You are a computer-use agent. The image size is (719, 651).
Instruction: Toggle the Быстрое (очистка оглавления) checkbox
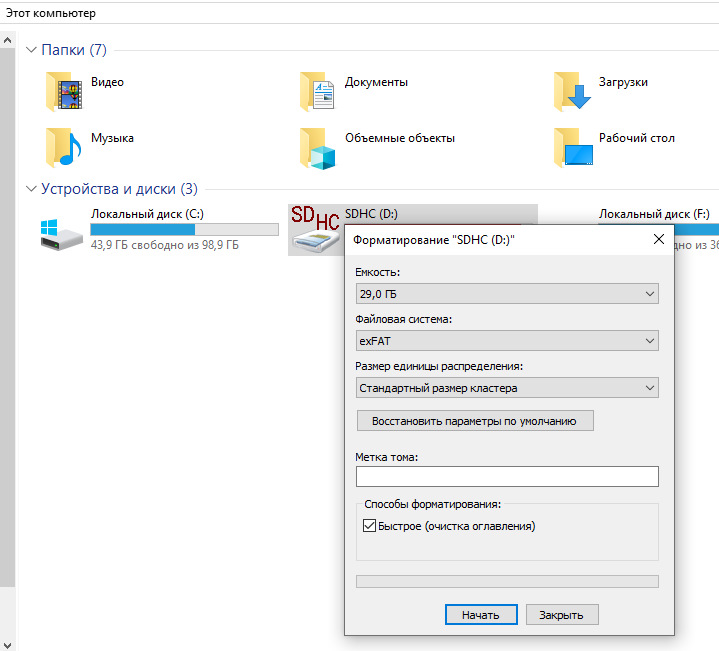(369, 525)
